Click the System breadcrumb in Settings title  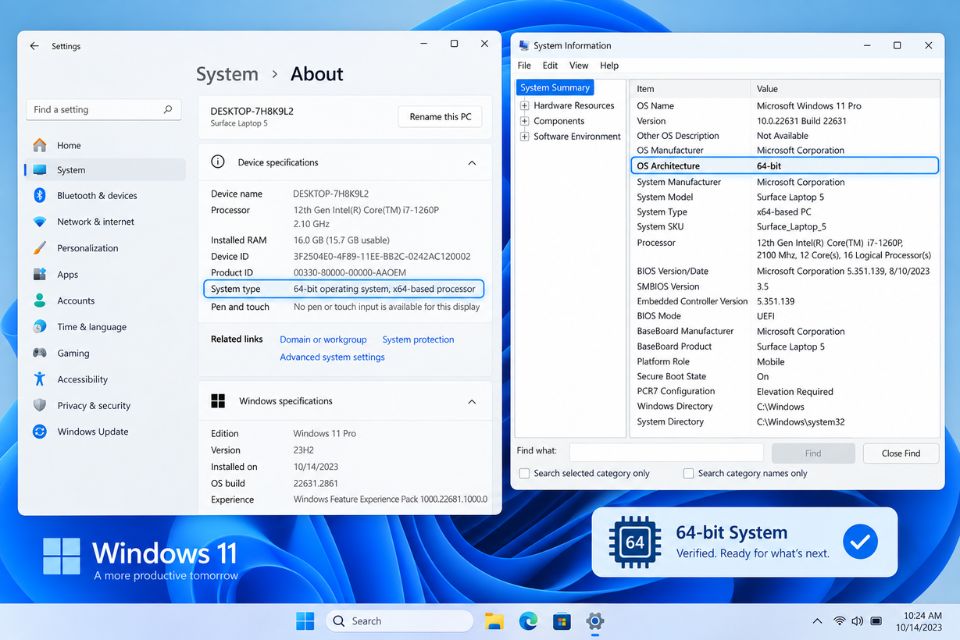pos(227,74)
